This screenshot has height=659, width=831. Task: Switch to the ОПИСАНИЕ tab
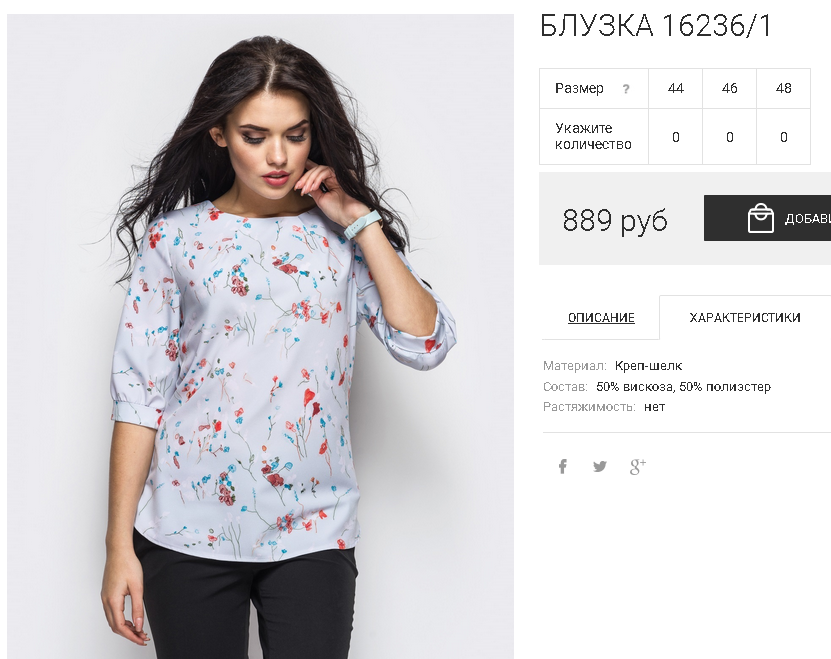pos(601,318)
